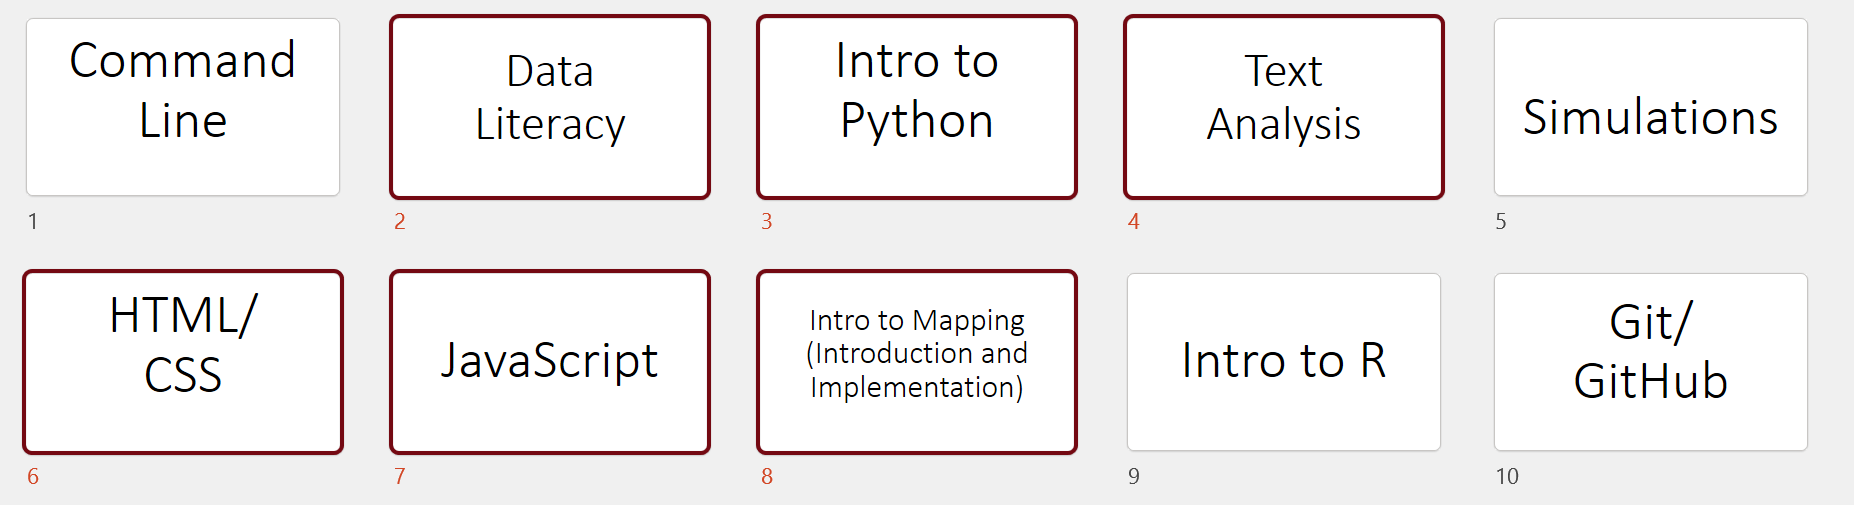Choose the Intro to R slide
The height and width of the screenshot is (505, 1854).
1284,362
